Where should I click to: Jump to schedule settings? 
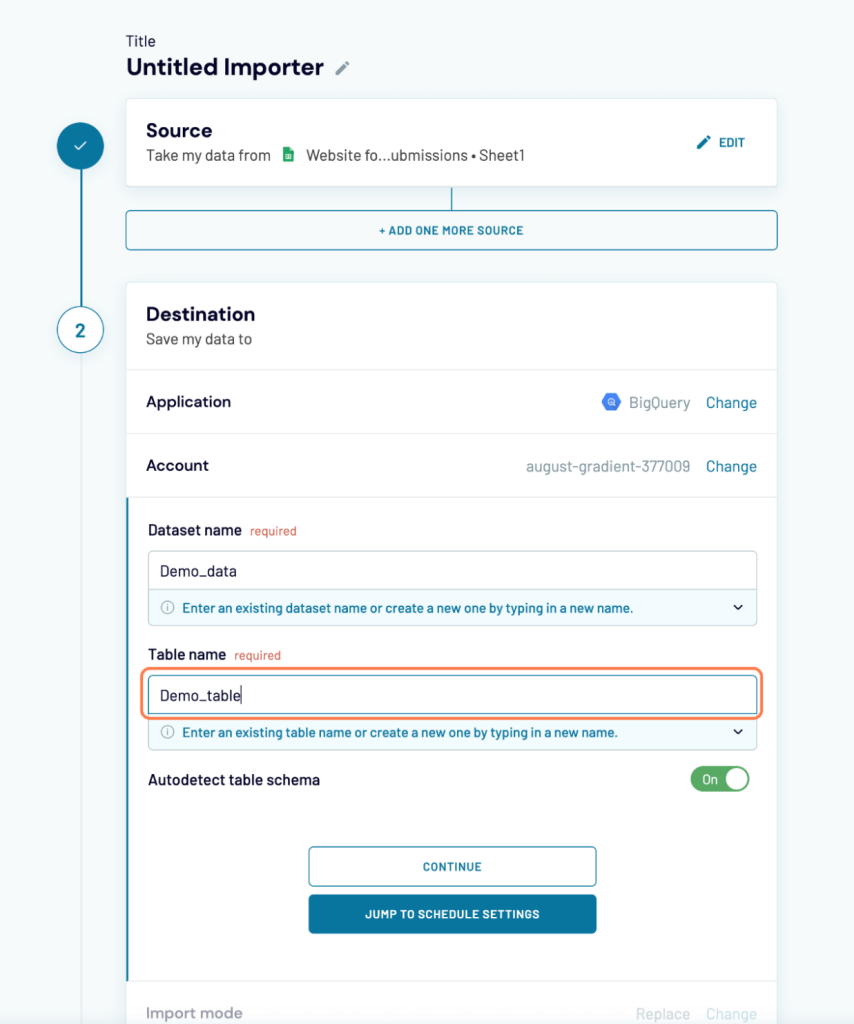tap(452, 914)
